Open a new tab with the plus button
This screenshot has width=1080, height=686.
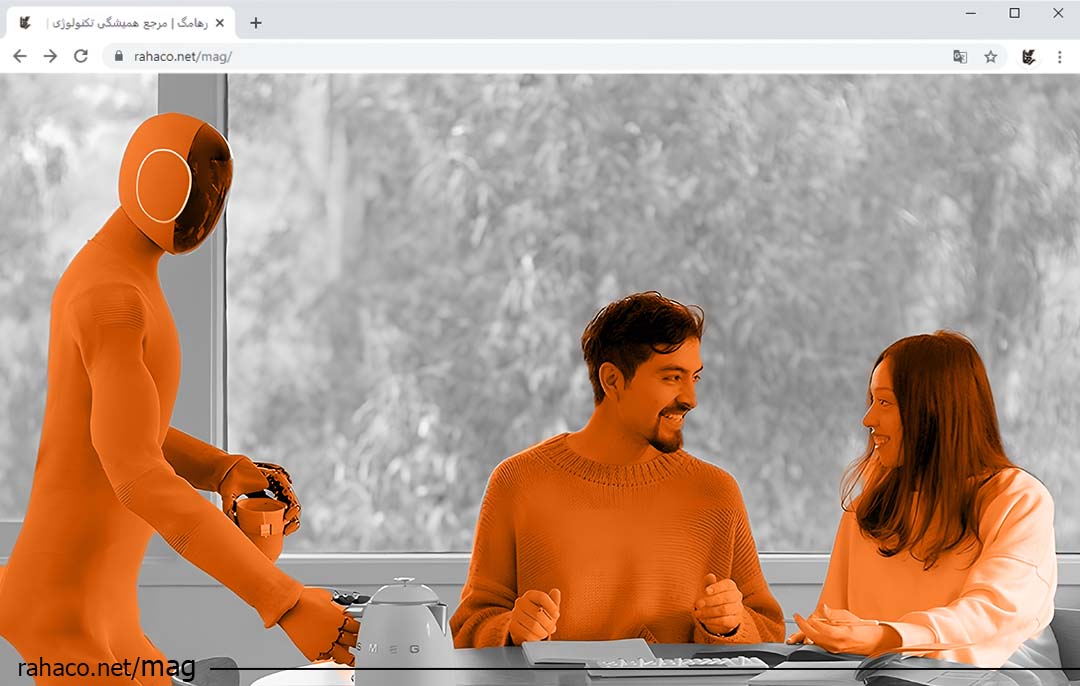click(256, 23)
